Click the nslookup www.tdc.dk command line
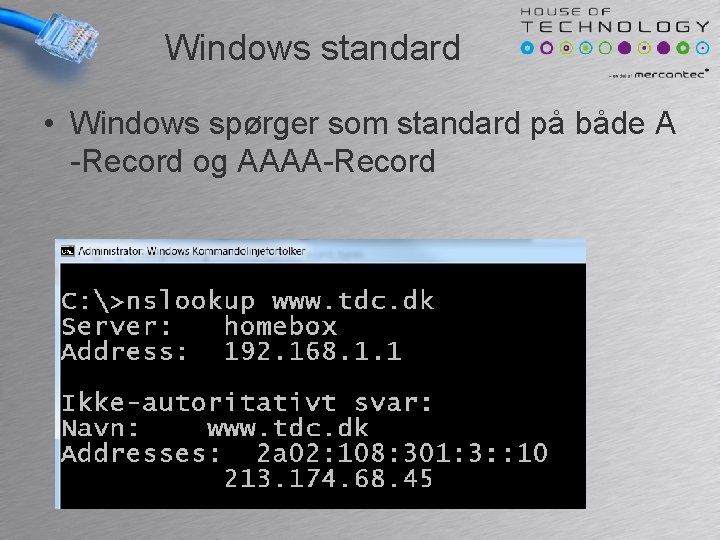720x540 pixels. pos(248,301)
